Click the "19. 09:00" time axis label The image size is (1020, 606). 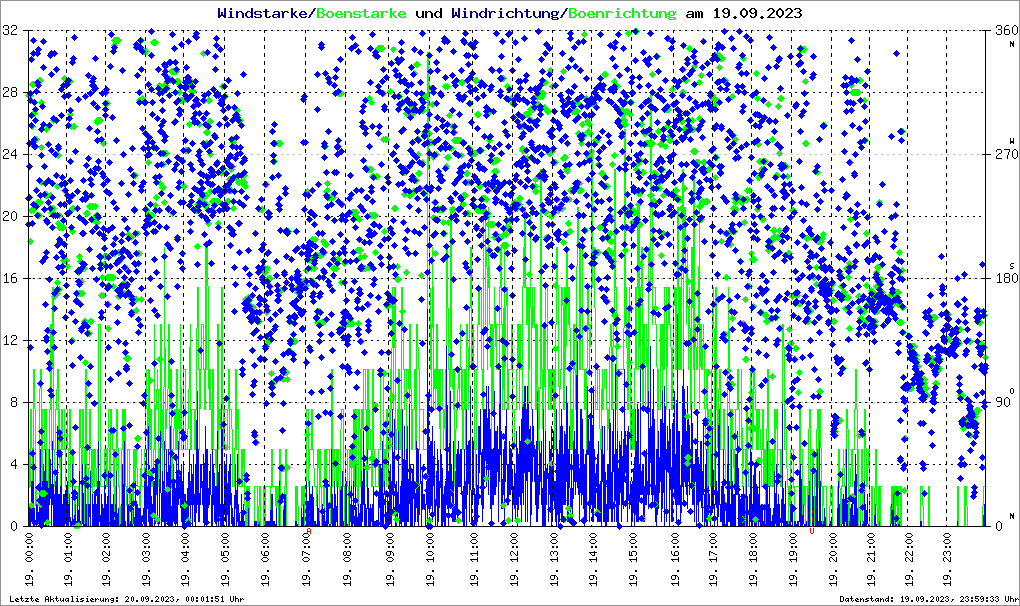pyautogui.click(x=390, y=560)
